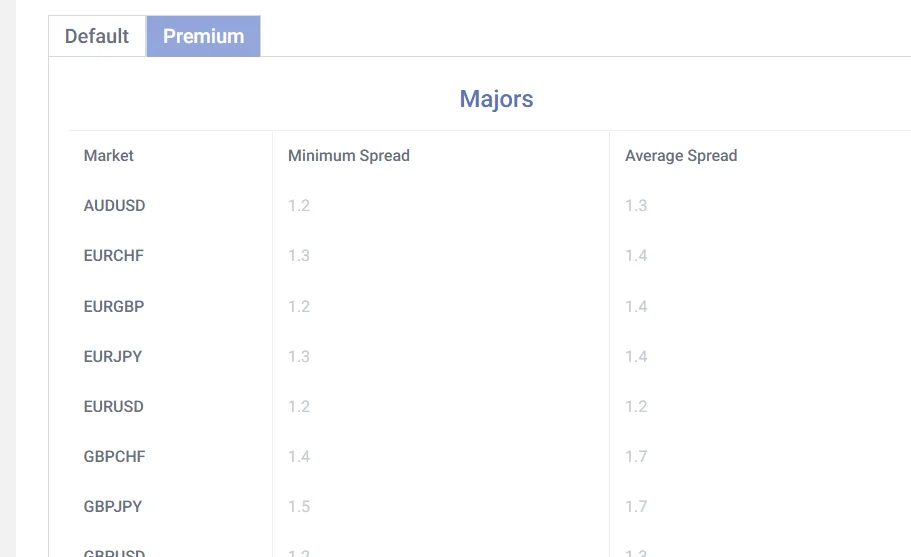Viewport: 911px width, 557px height.
Task: Select the Premium tab
Action: point(203,36)
